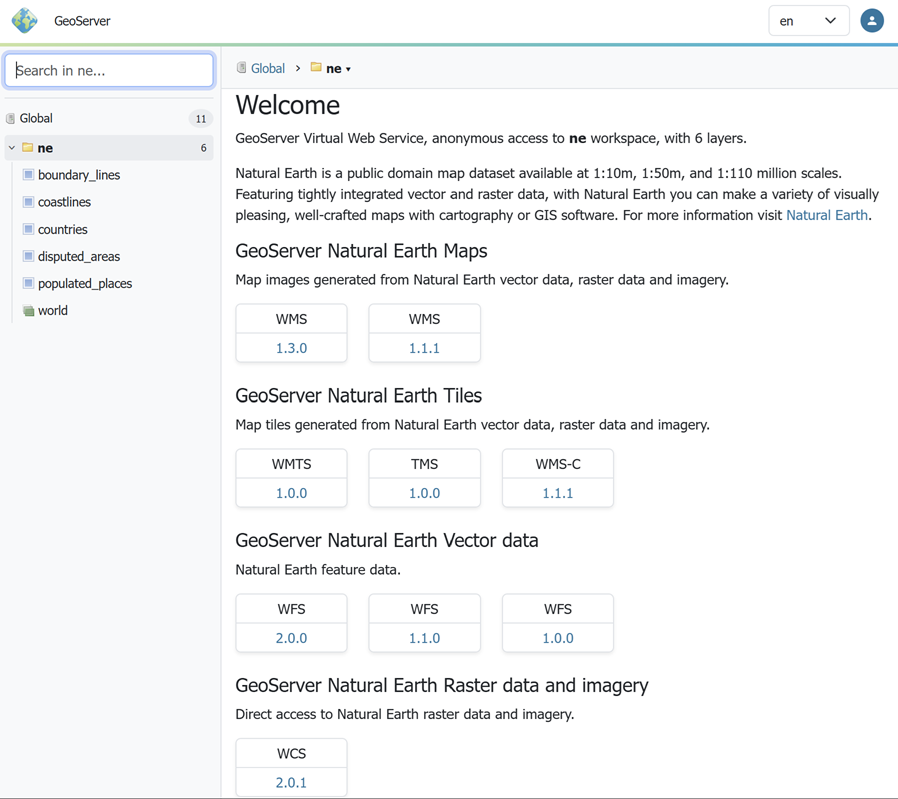
Task: Open the Natural Earth hyperlink
Action: click(x=826, y=215)
